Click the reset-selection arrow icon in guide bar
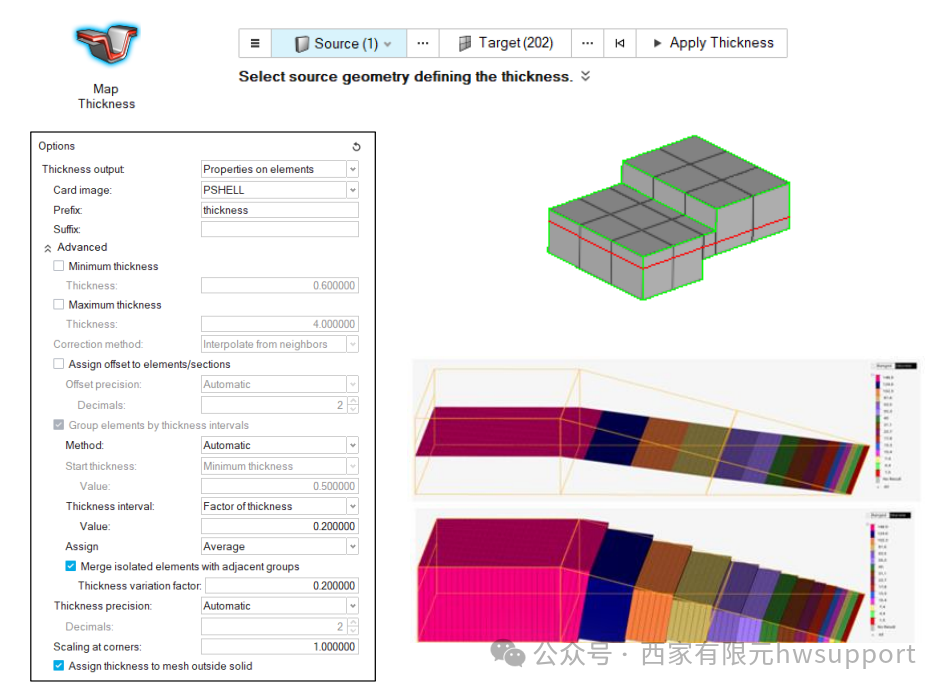The height and width of the screenshot is (692, 946). coord(620,43)
